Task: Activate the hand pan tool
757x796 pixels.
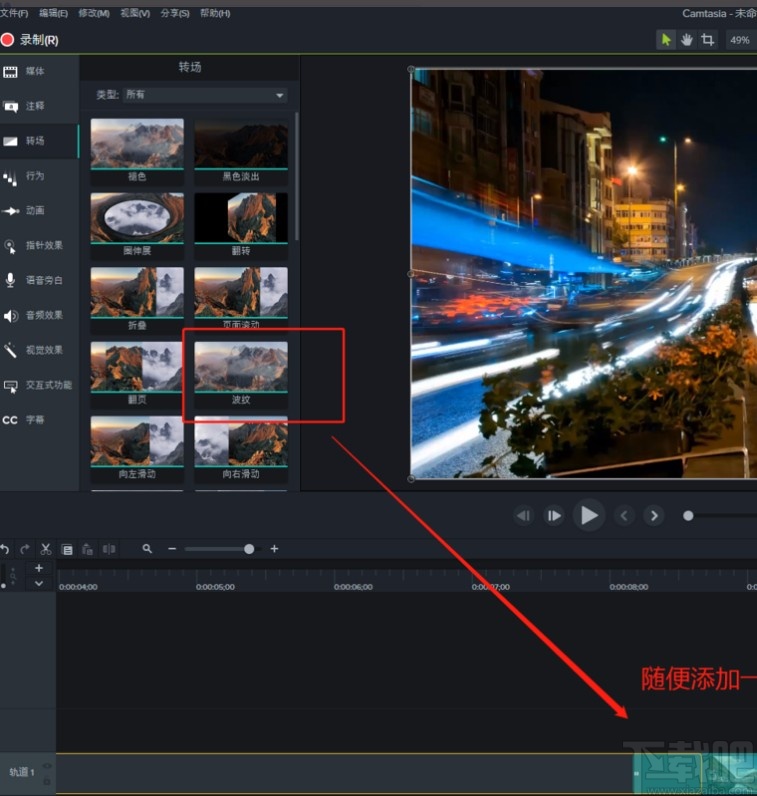Action: [686, 40]
